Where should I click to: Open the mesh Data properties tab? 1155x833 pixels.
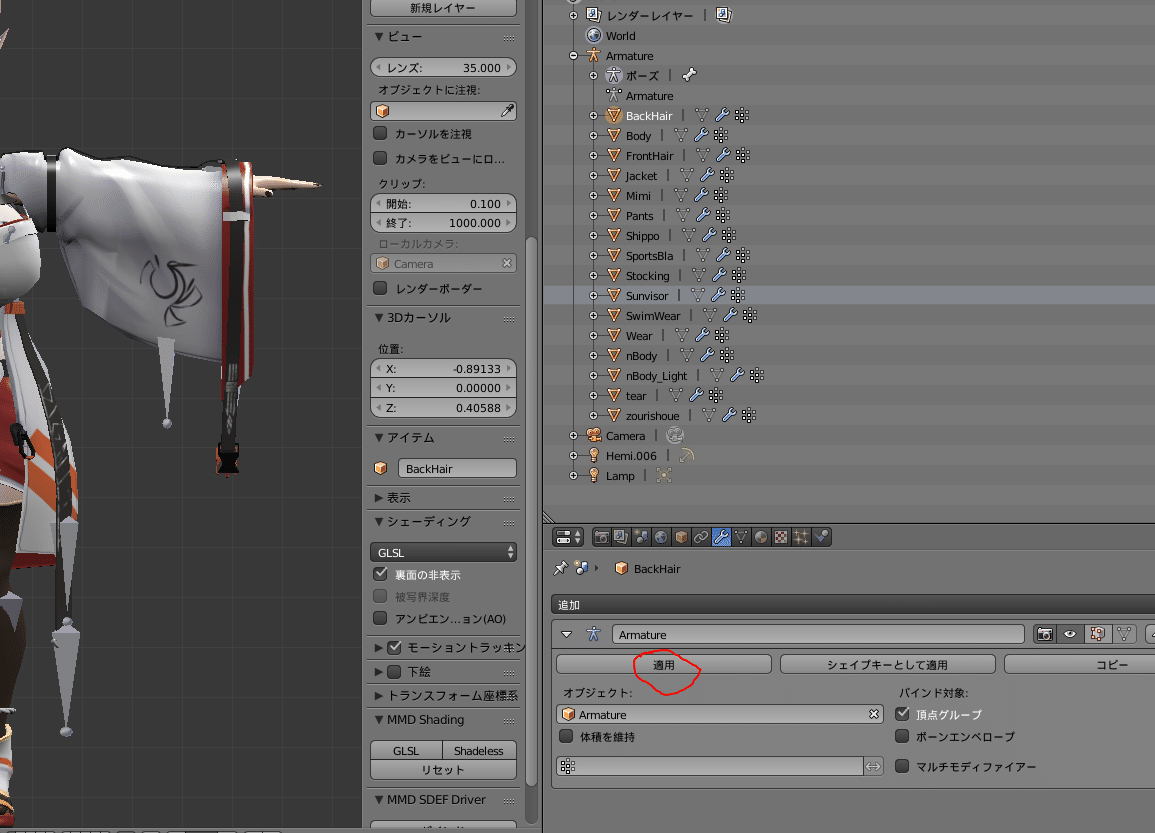(x=741, y=537)
